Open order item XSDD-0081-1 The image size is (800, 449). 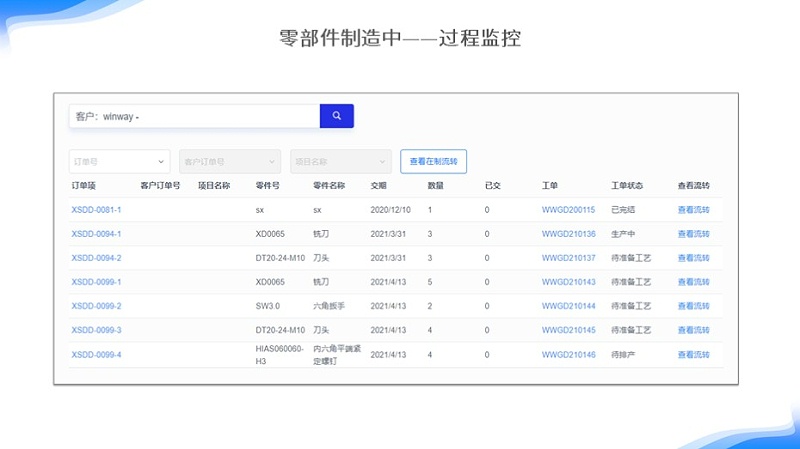coord(96,210)
